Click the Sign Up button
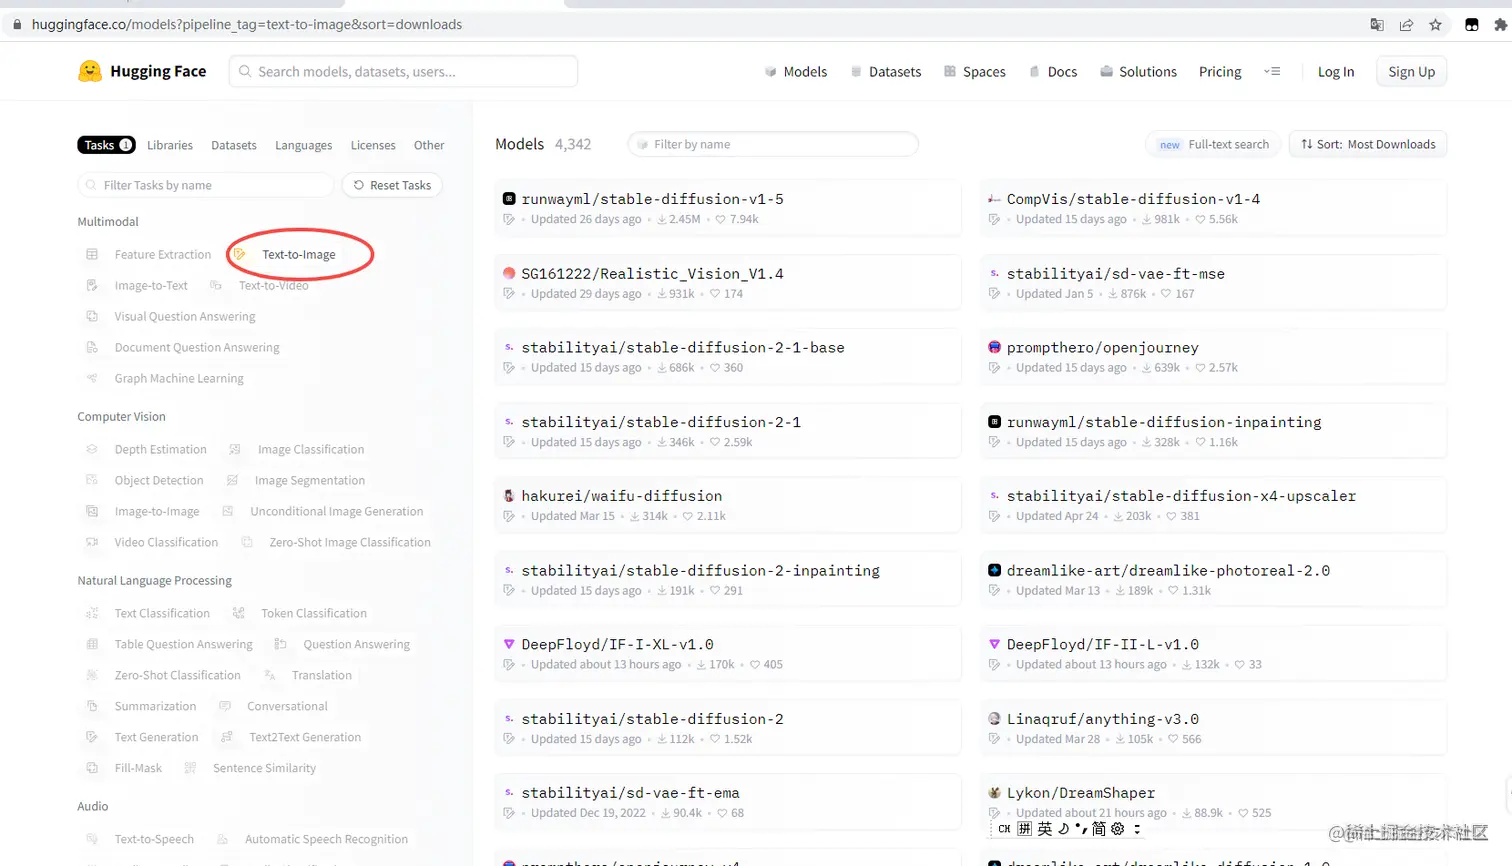Screen dimensions: 1512x866 1411,71
